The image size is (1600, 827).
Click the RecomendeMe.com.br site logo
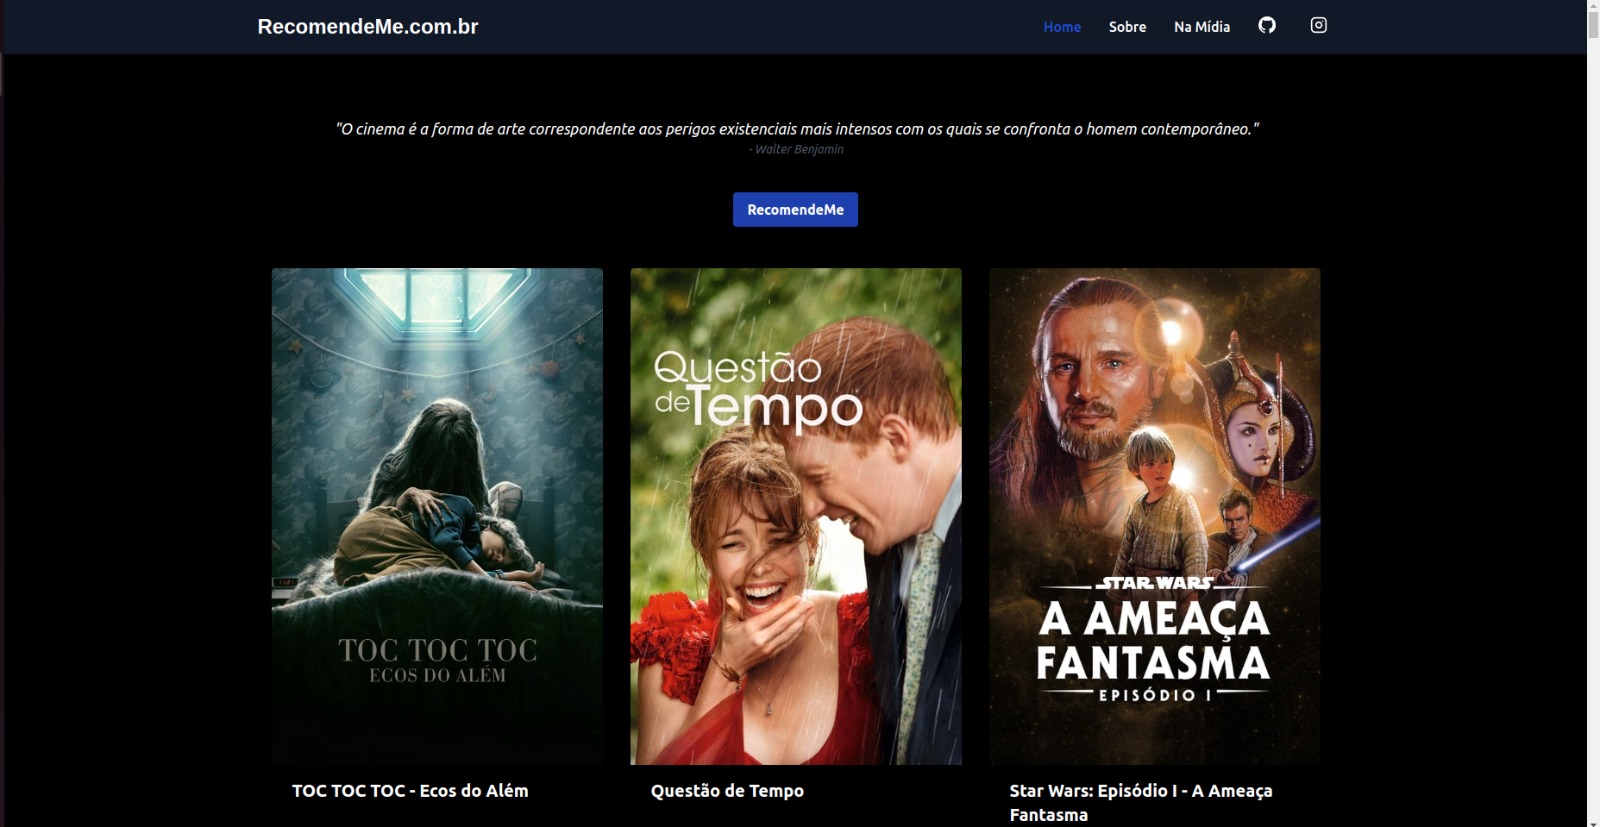[368, 27]
